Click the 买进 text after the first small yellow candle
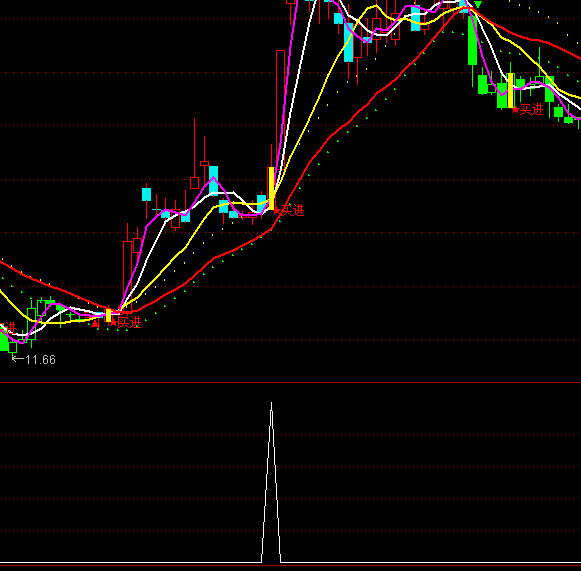Image resolution: width=581 pixels, height=571 pixels. coord(129,322)
